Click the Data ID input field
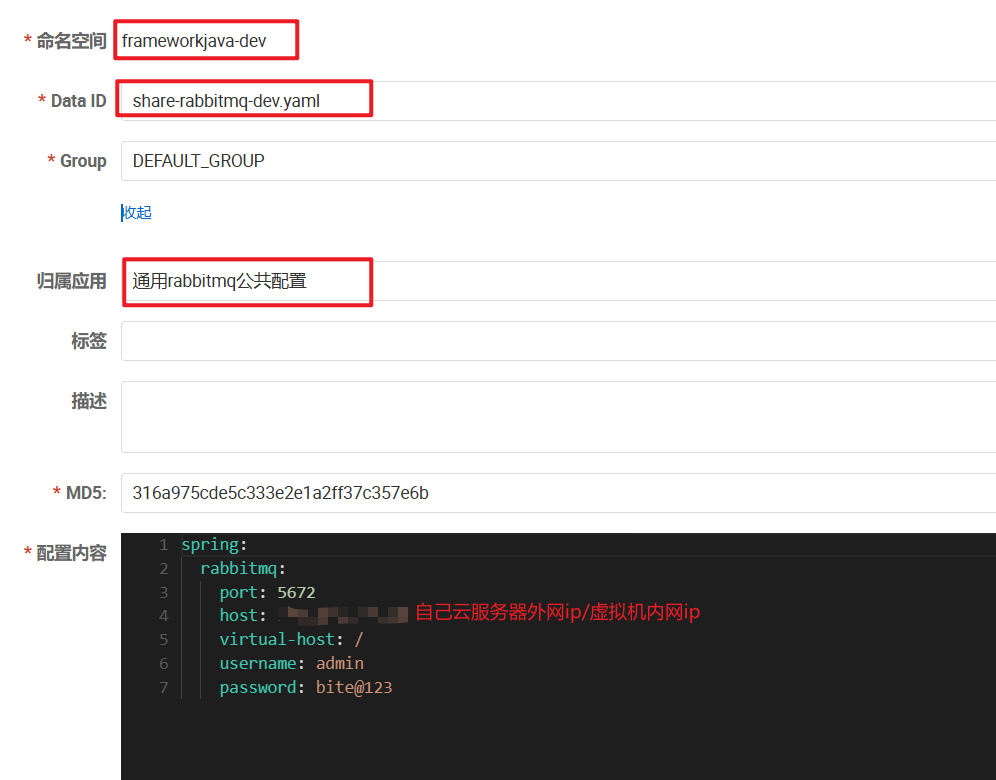996x780 pixels. tap(558, 101)
